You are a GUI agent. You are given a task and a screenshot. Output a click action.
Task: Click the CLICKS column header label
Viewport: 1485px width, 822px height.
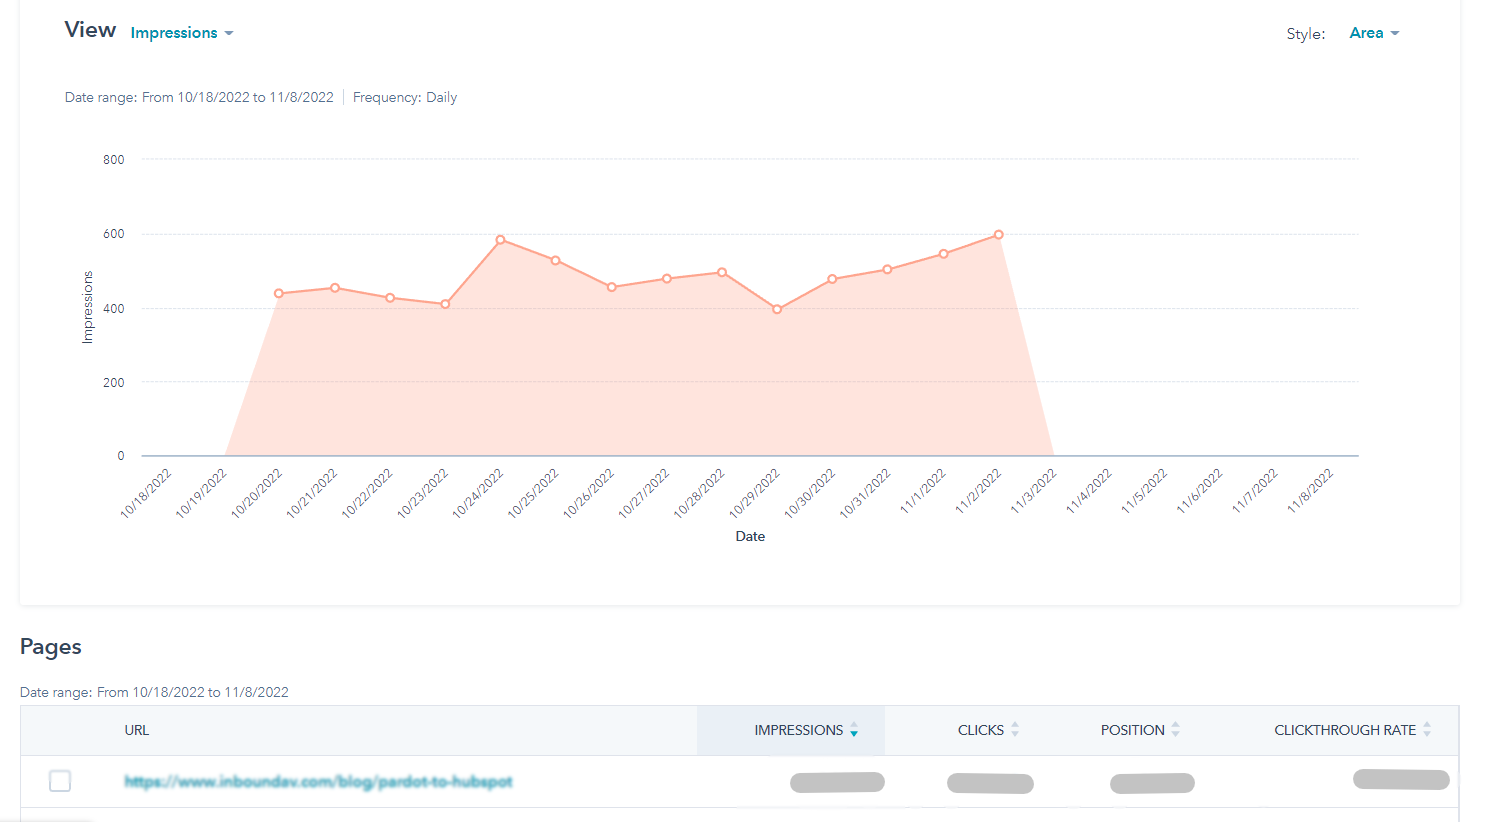980,730
